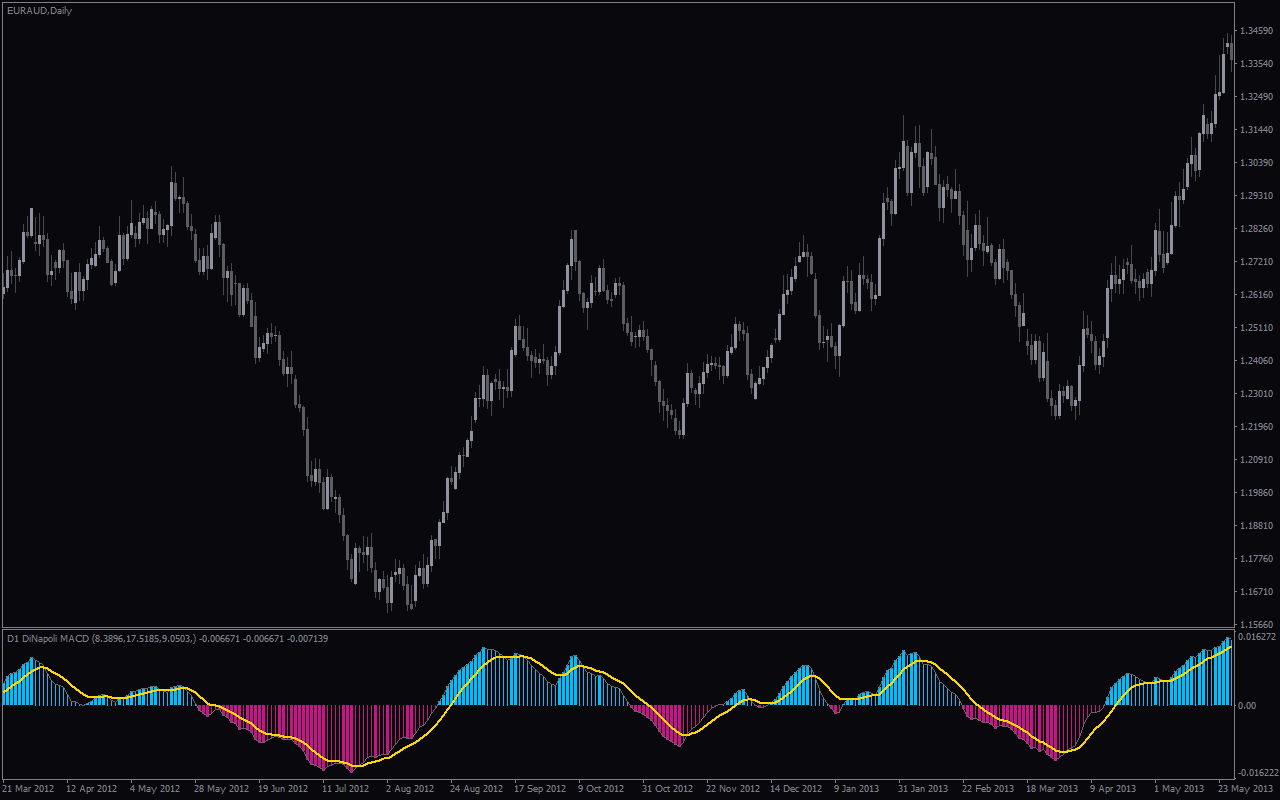Click the 1.31440 price scale label
The image size is (1280, 800).
(x=1256, y=130)
